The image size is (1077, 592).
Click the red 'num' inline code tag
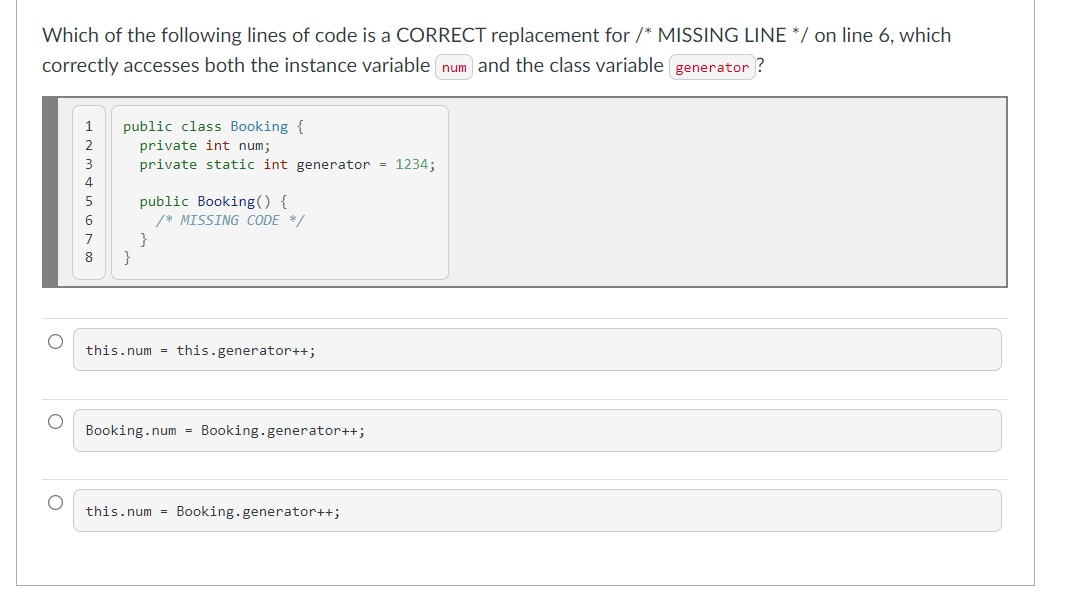tap(454, 67)
